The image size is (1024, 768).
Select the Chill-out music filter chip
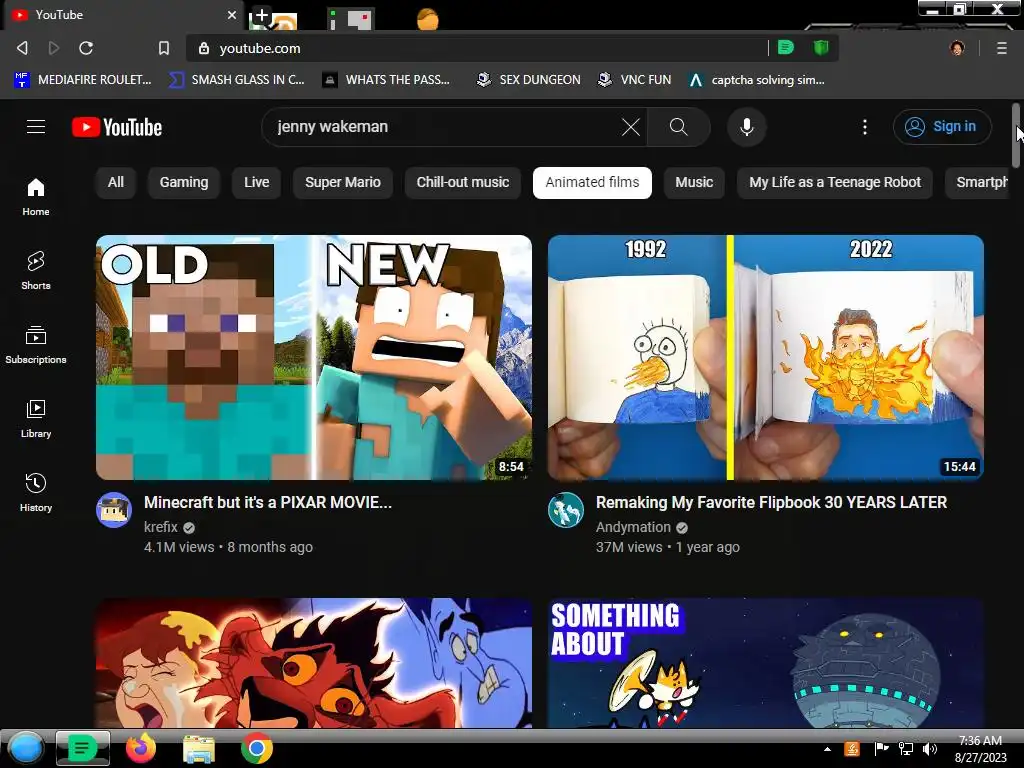[x=462, y=182]
